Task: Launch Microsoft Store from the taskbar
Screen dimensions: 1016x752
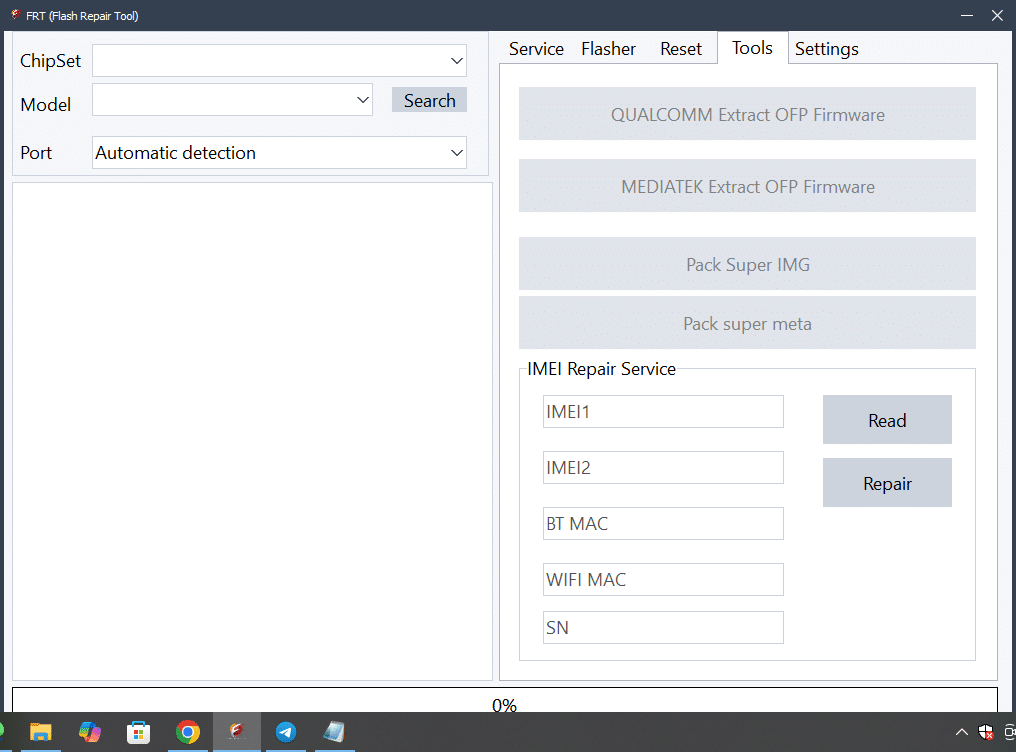Action: pos(139,732)
